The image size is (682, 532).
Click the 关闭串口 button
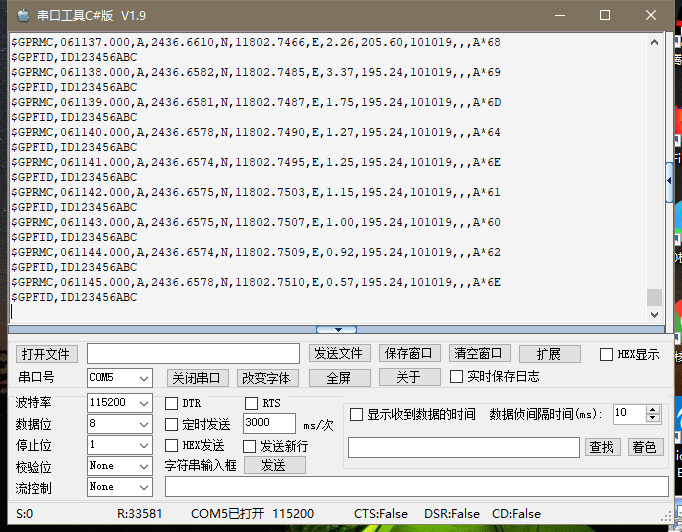click(196, 378)
